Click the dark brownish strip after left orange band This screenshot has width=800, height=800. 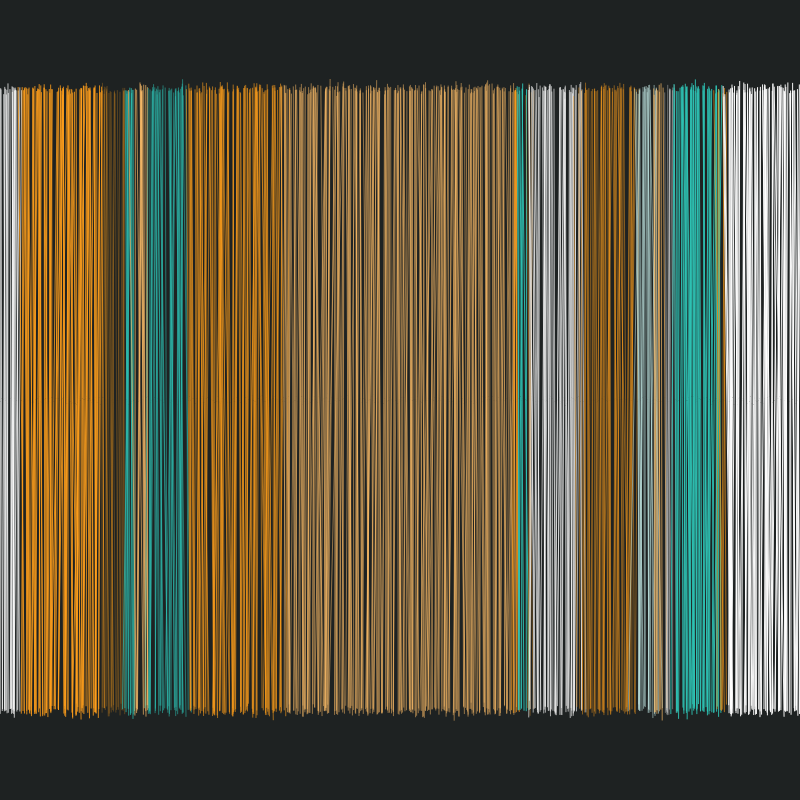pos(110,400)
